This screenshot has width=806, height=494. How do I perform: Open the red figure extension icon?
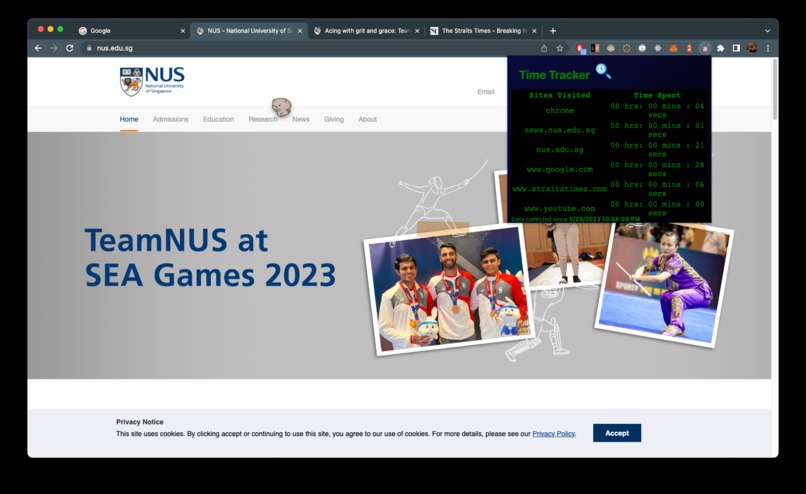(689, 48)
